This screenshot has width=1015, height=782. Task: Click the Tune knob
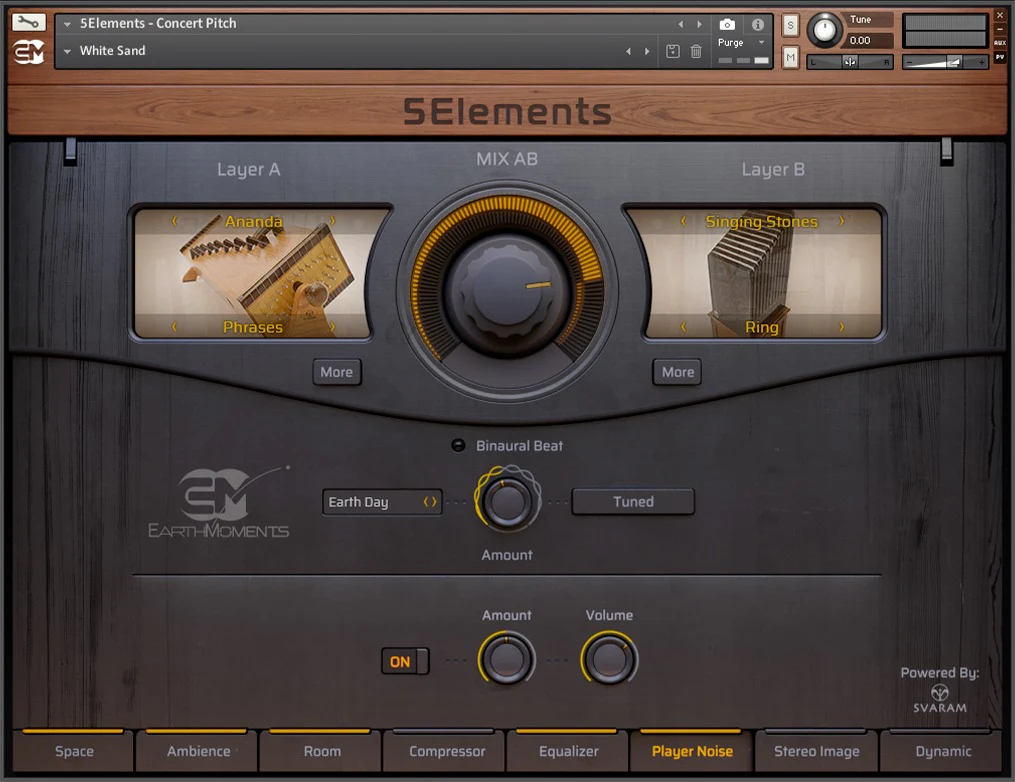click(x=824, y=30)
